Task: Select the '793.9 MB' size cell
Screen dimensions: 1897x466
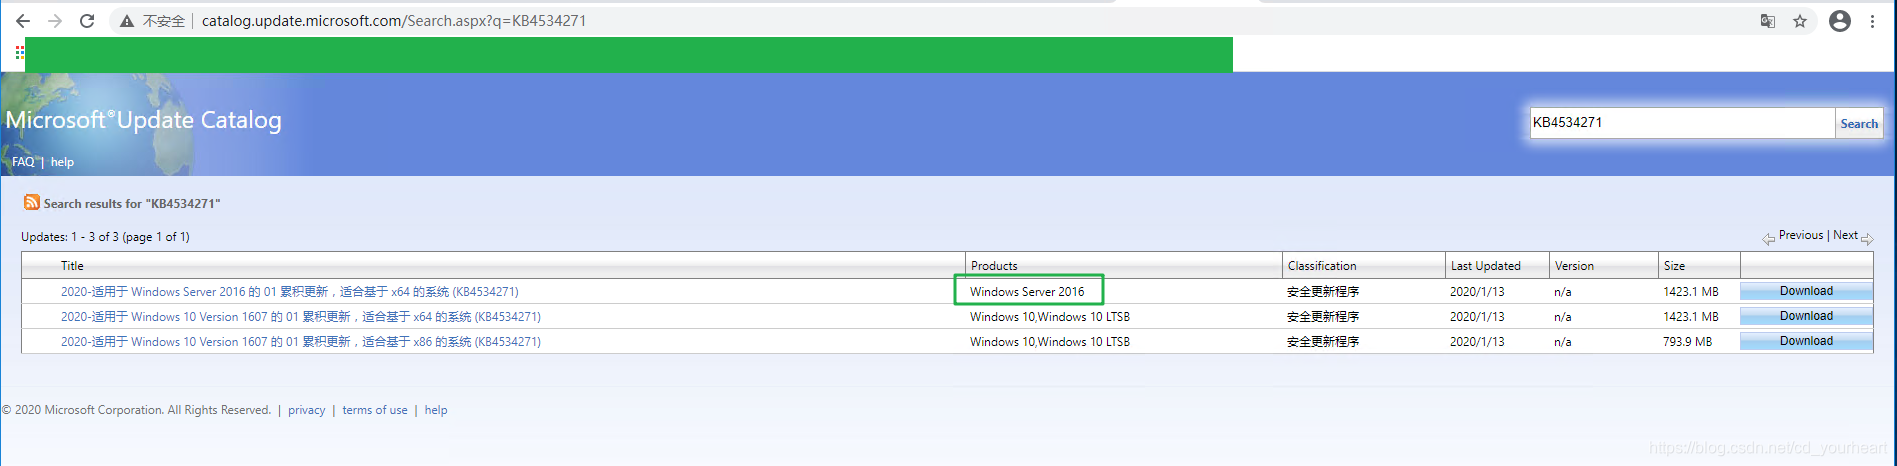Action: pyautogui.click(x=1688, y=342)
